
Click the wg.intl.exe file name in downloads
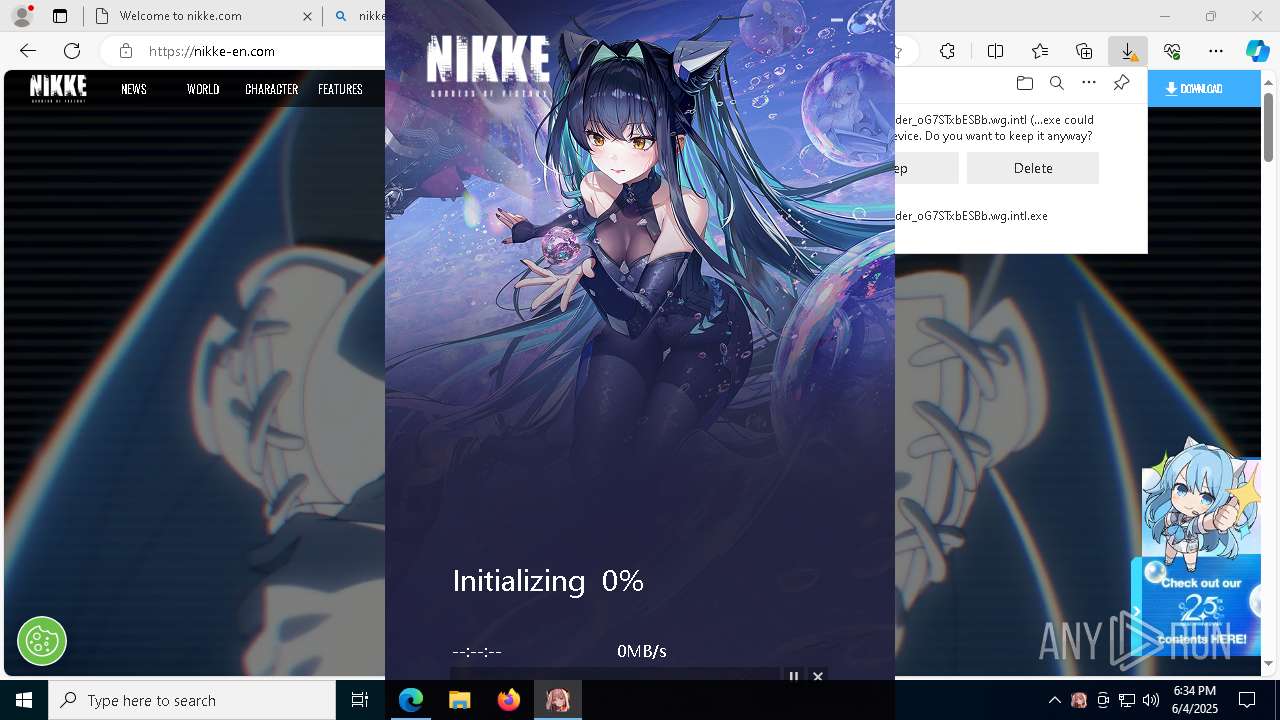[x=971, y=216]
